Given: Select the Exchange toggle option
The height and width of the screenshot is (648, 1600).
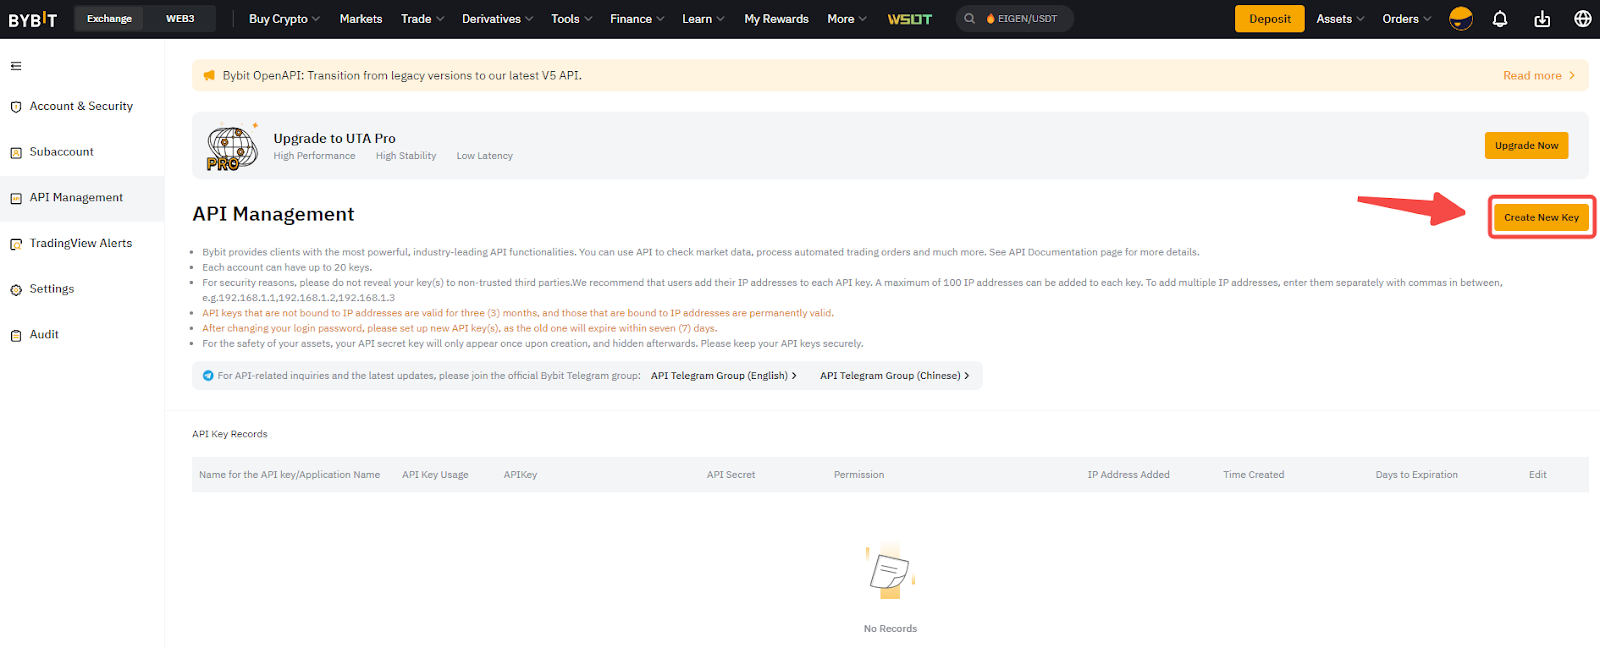Looking at the screenshot, I should (x=109, y=19).
